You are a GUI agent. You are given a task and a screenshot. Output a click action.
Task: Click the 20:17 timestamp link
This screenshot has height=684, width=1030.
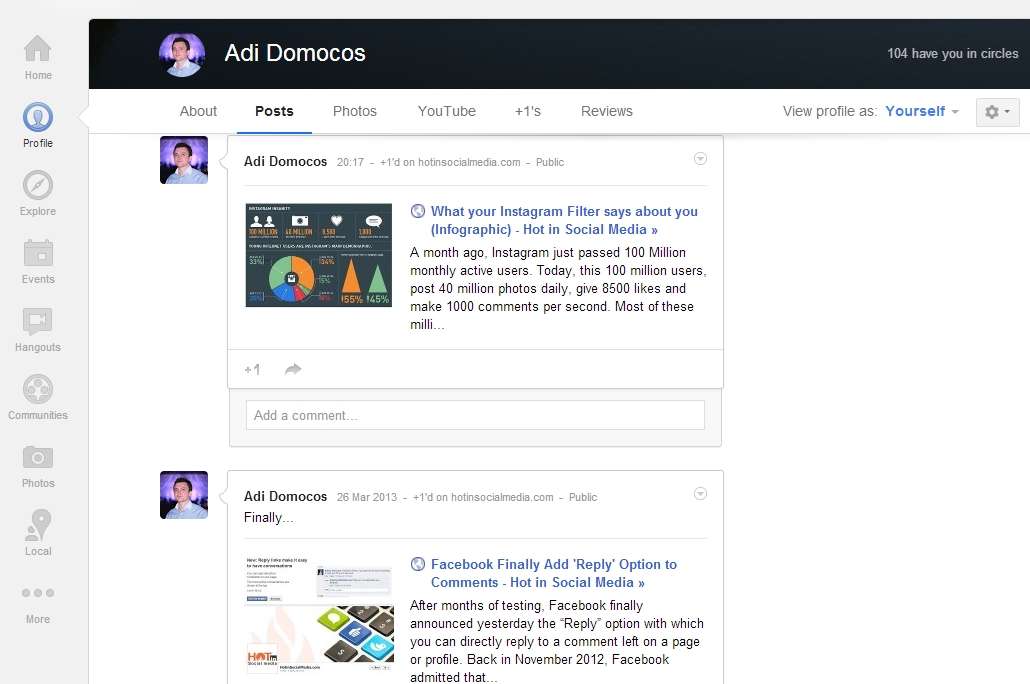tap(350, 162)
